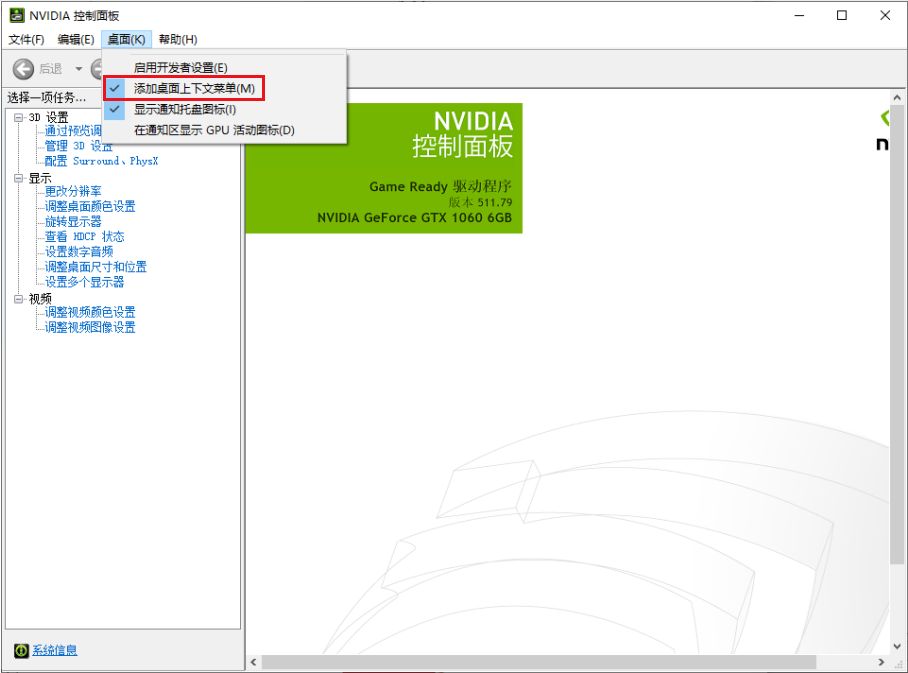Viewport: 908px width, 673px height.
Task: Uncheck 添加桌面上下文菜单(M) option
Action: click(225, 89)
